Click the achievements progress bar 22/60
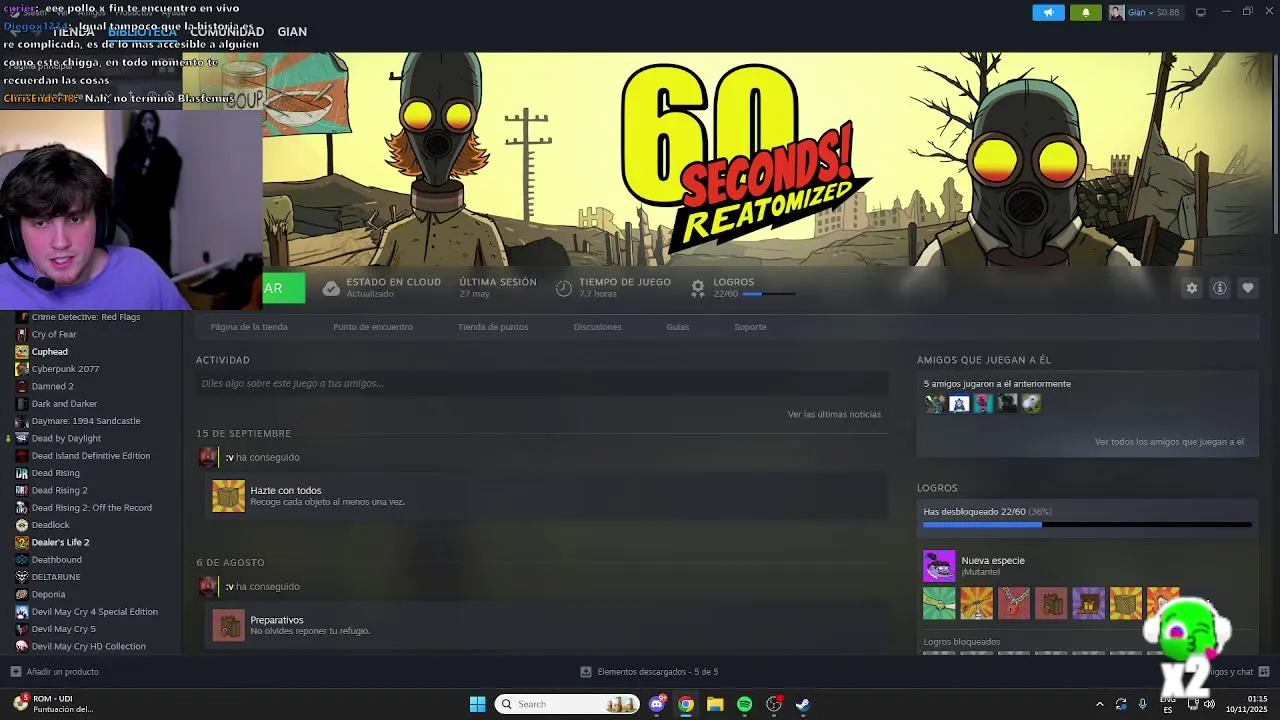Viewport: 1280px width, 720px height. [x=1087, y=524]
